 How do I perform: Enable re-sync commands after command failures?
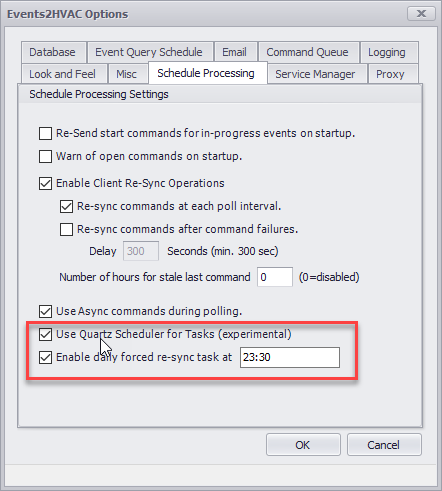point(66,229)
